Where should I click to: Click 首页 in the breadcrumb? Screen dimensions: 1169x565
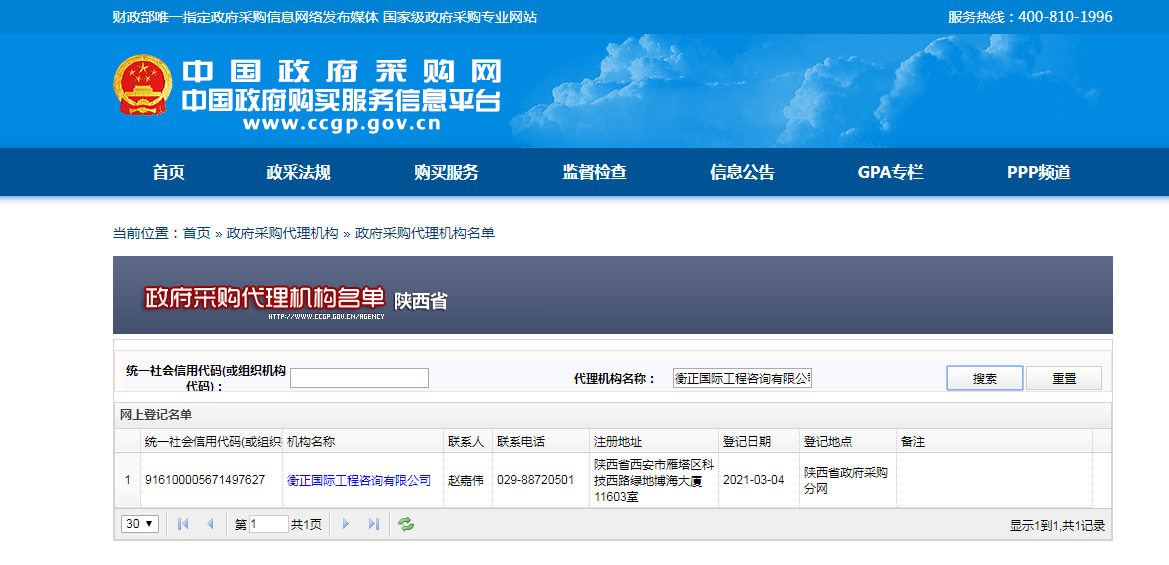tap(197, 233)
